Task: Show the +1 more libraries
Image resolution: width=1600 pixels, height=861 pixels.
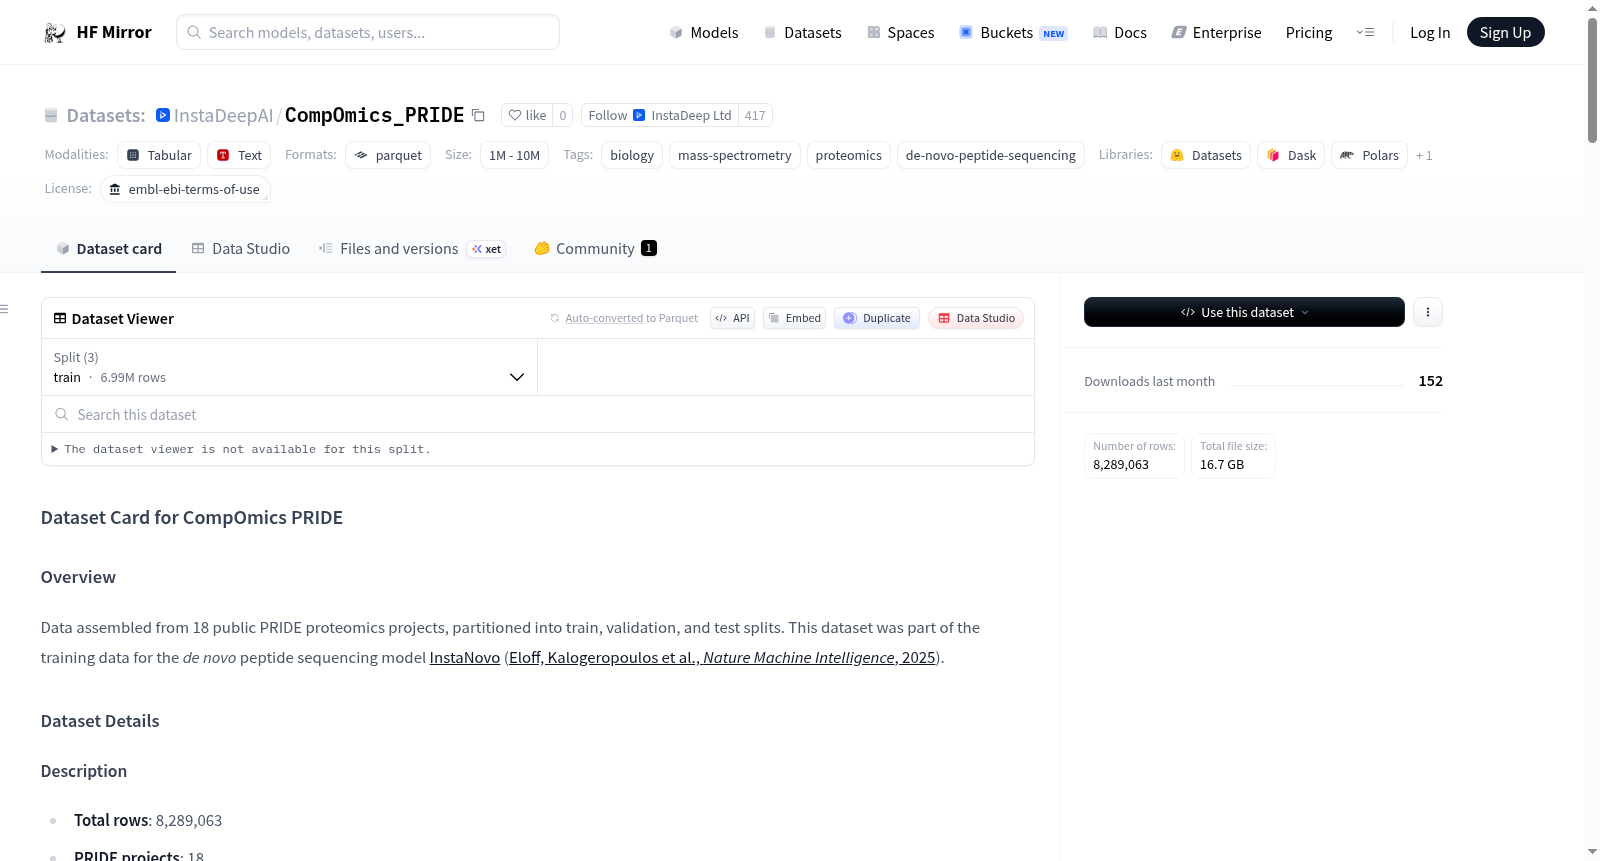Action: [x=1424, y=155]
